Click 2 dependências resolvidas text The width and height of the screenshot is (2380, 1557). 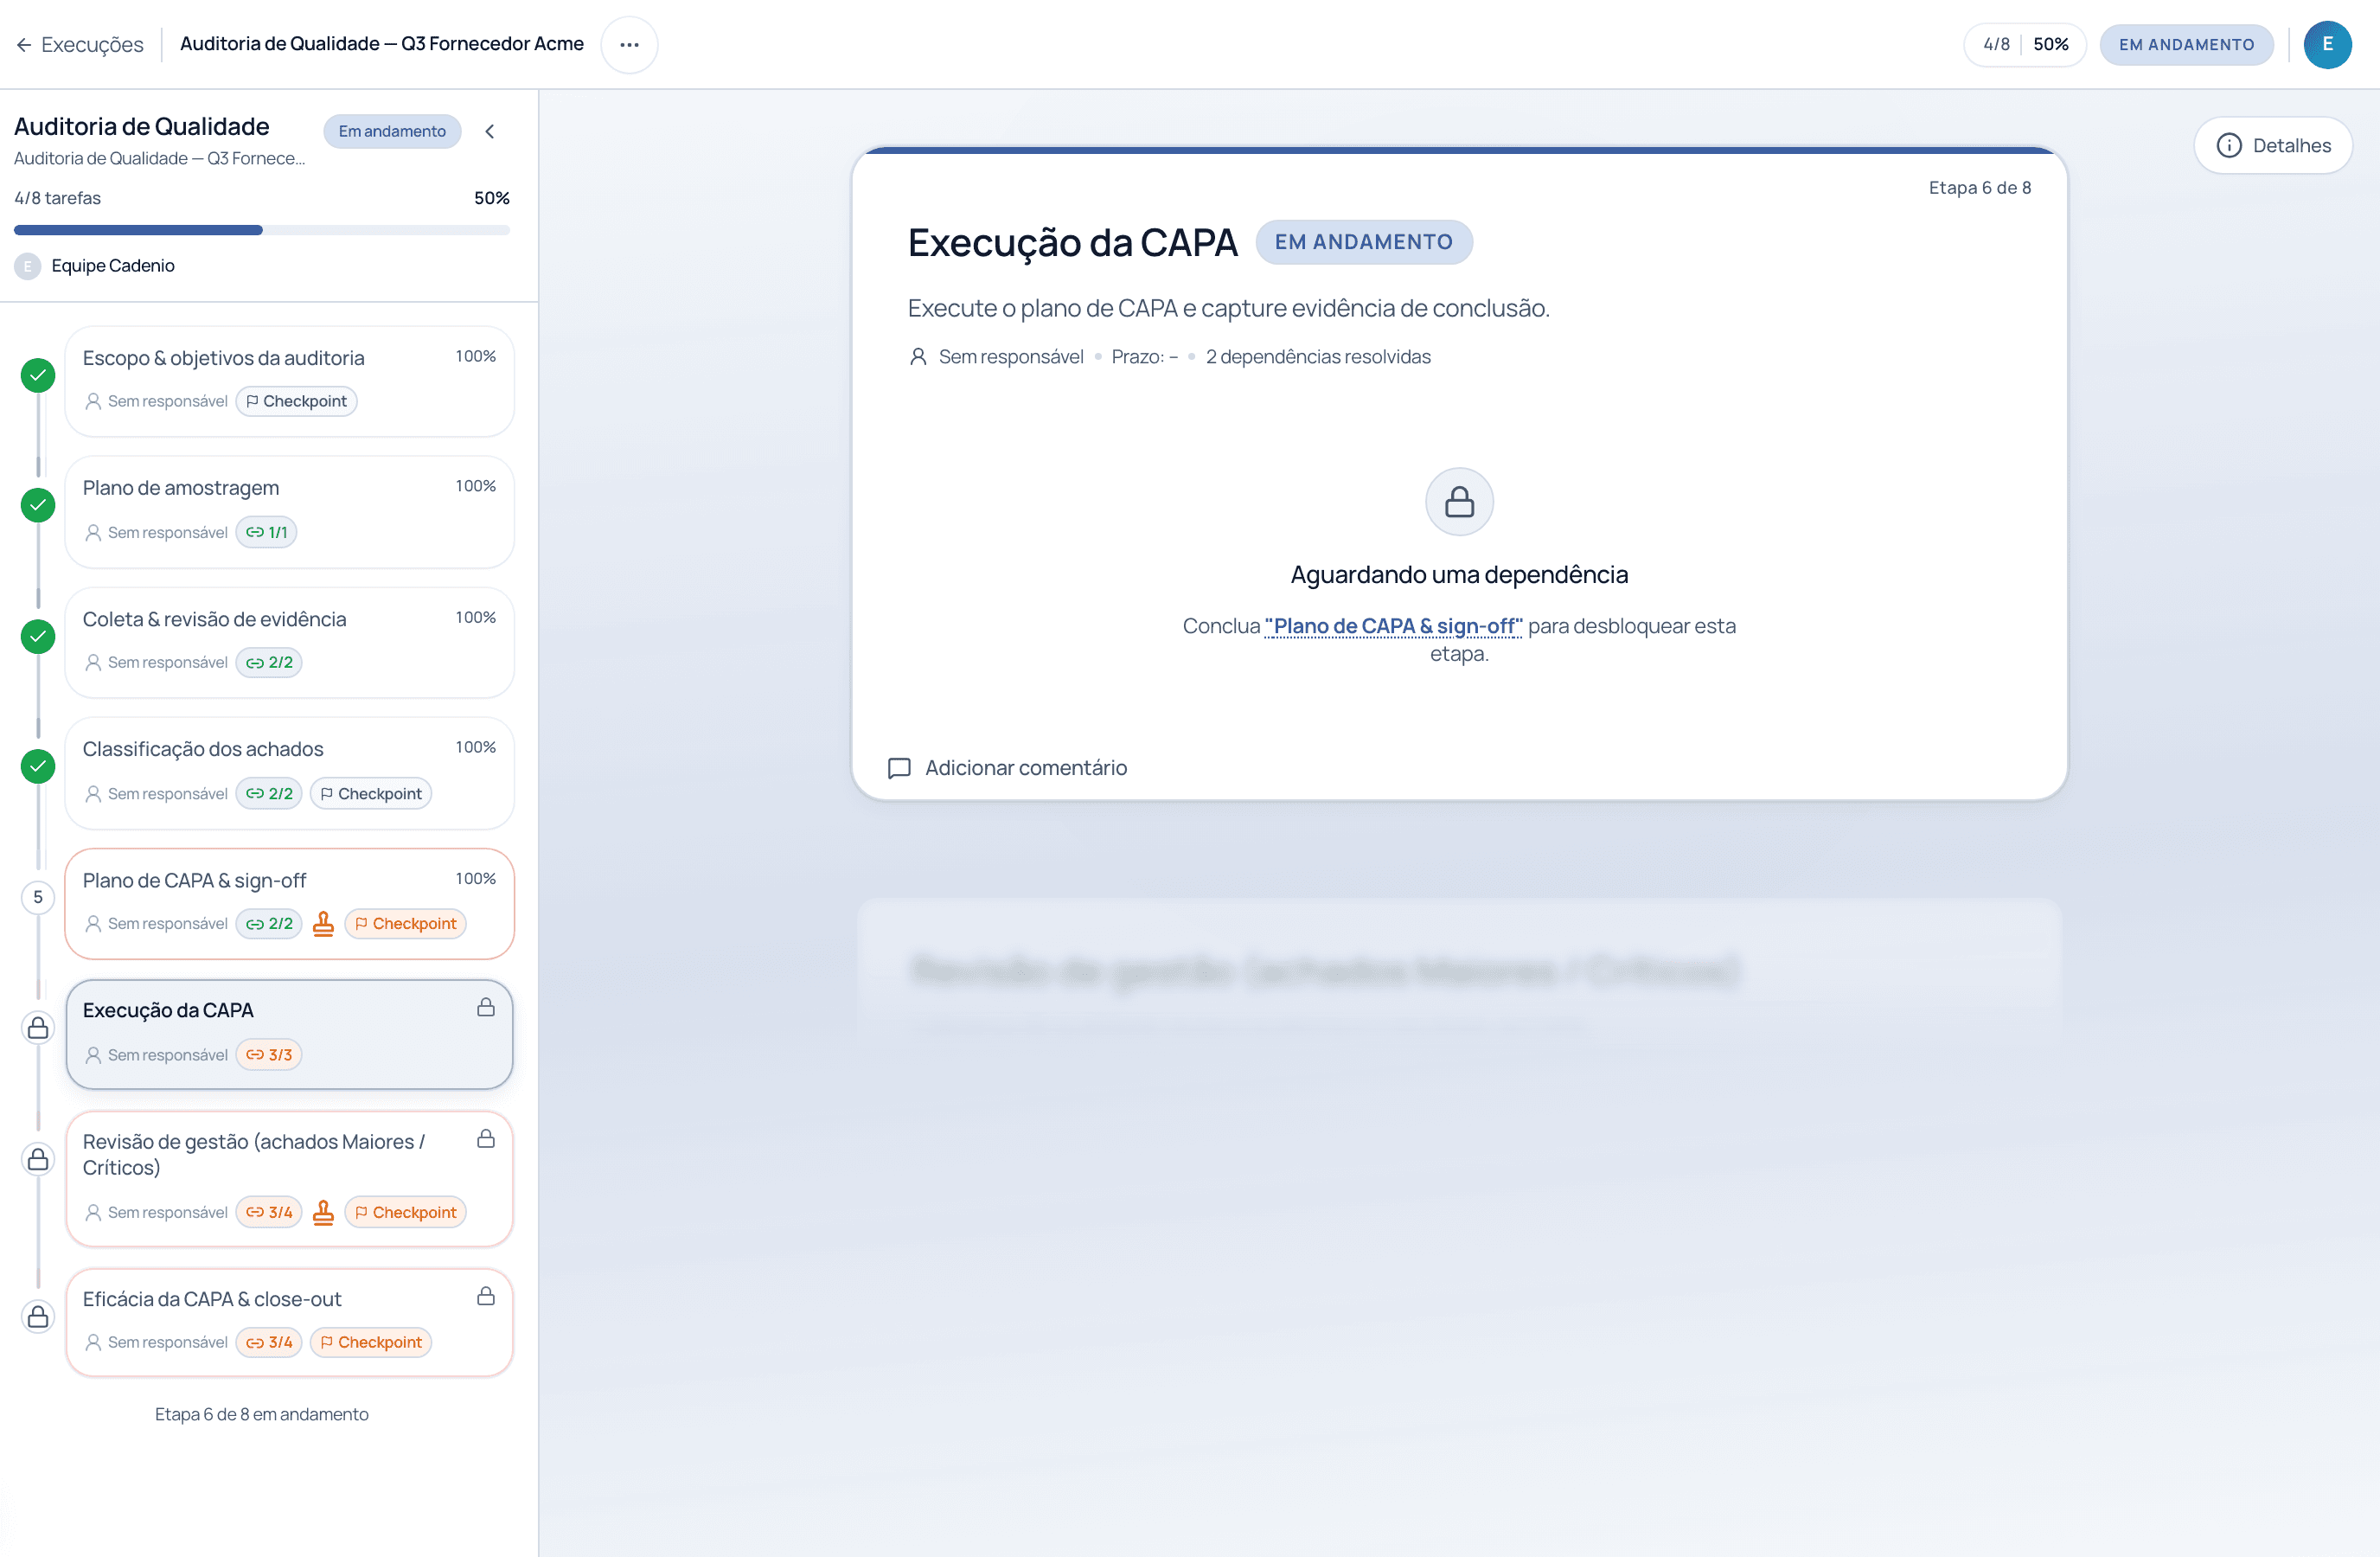point(1317,357)
